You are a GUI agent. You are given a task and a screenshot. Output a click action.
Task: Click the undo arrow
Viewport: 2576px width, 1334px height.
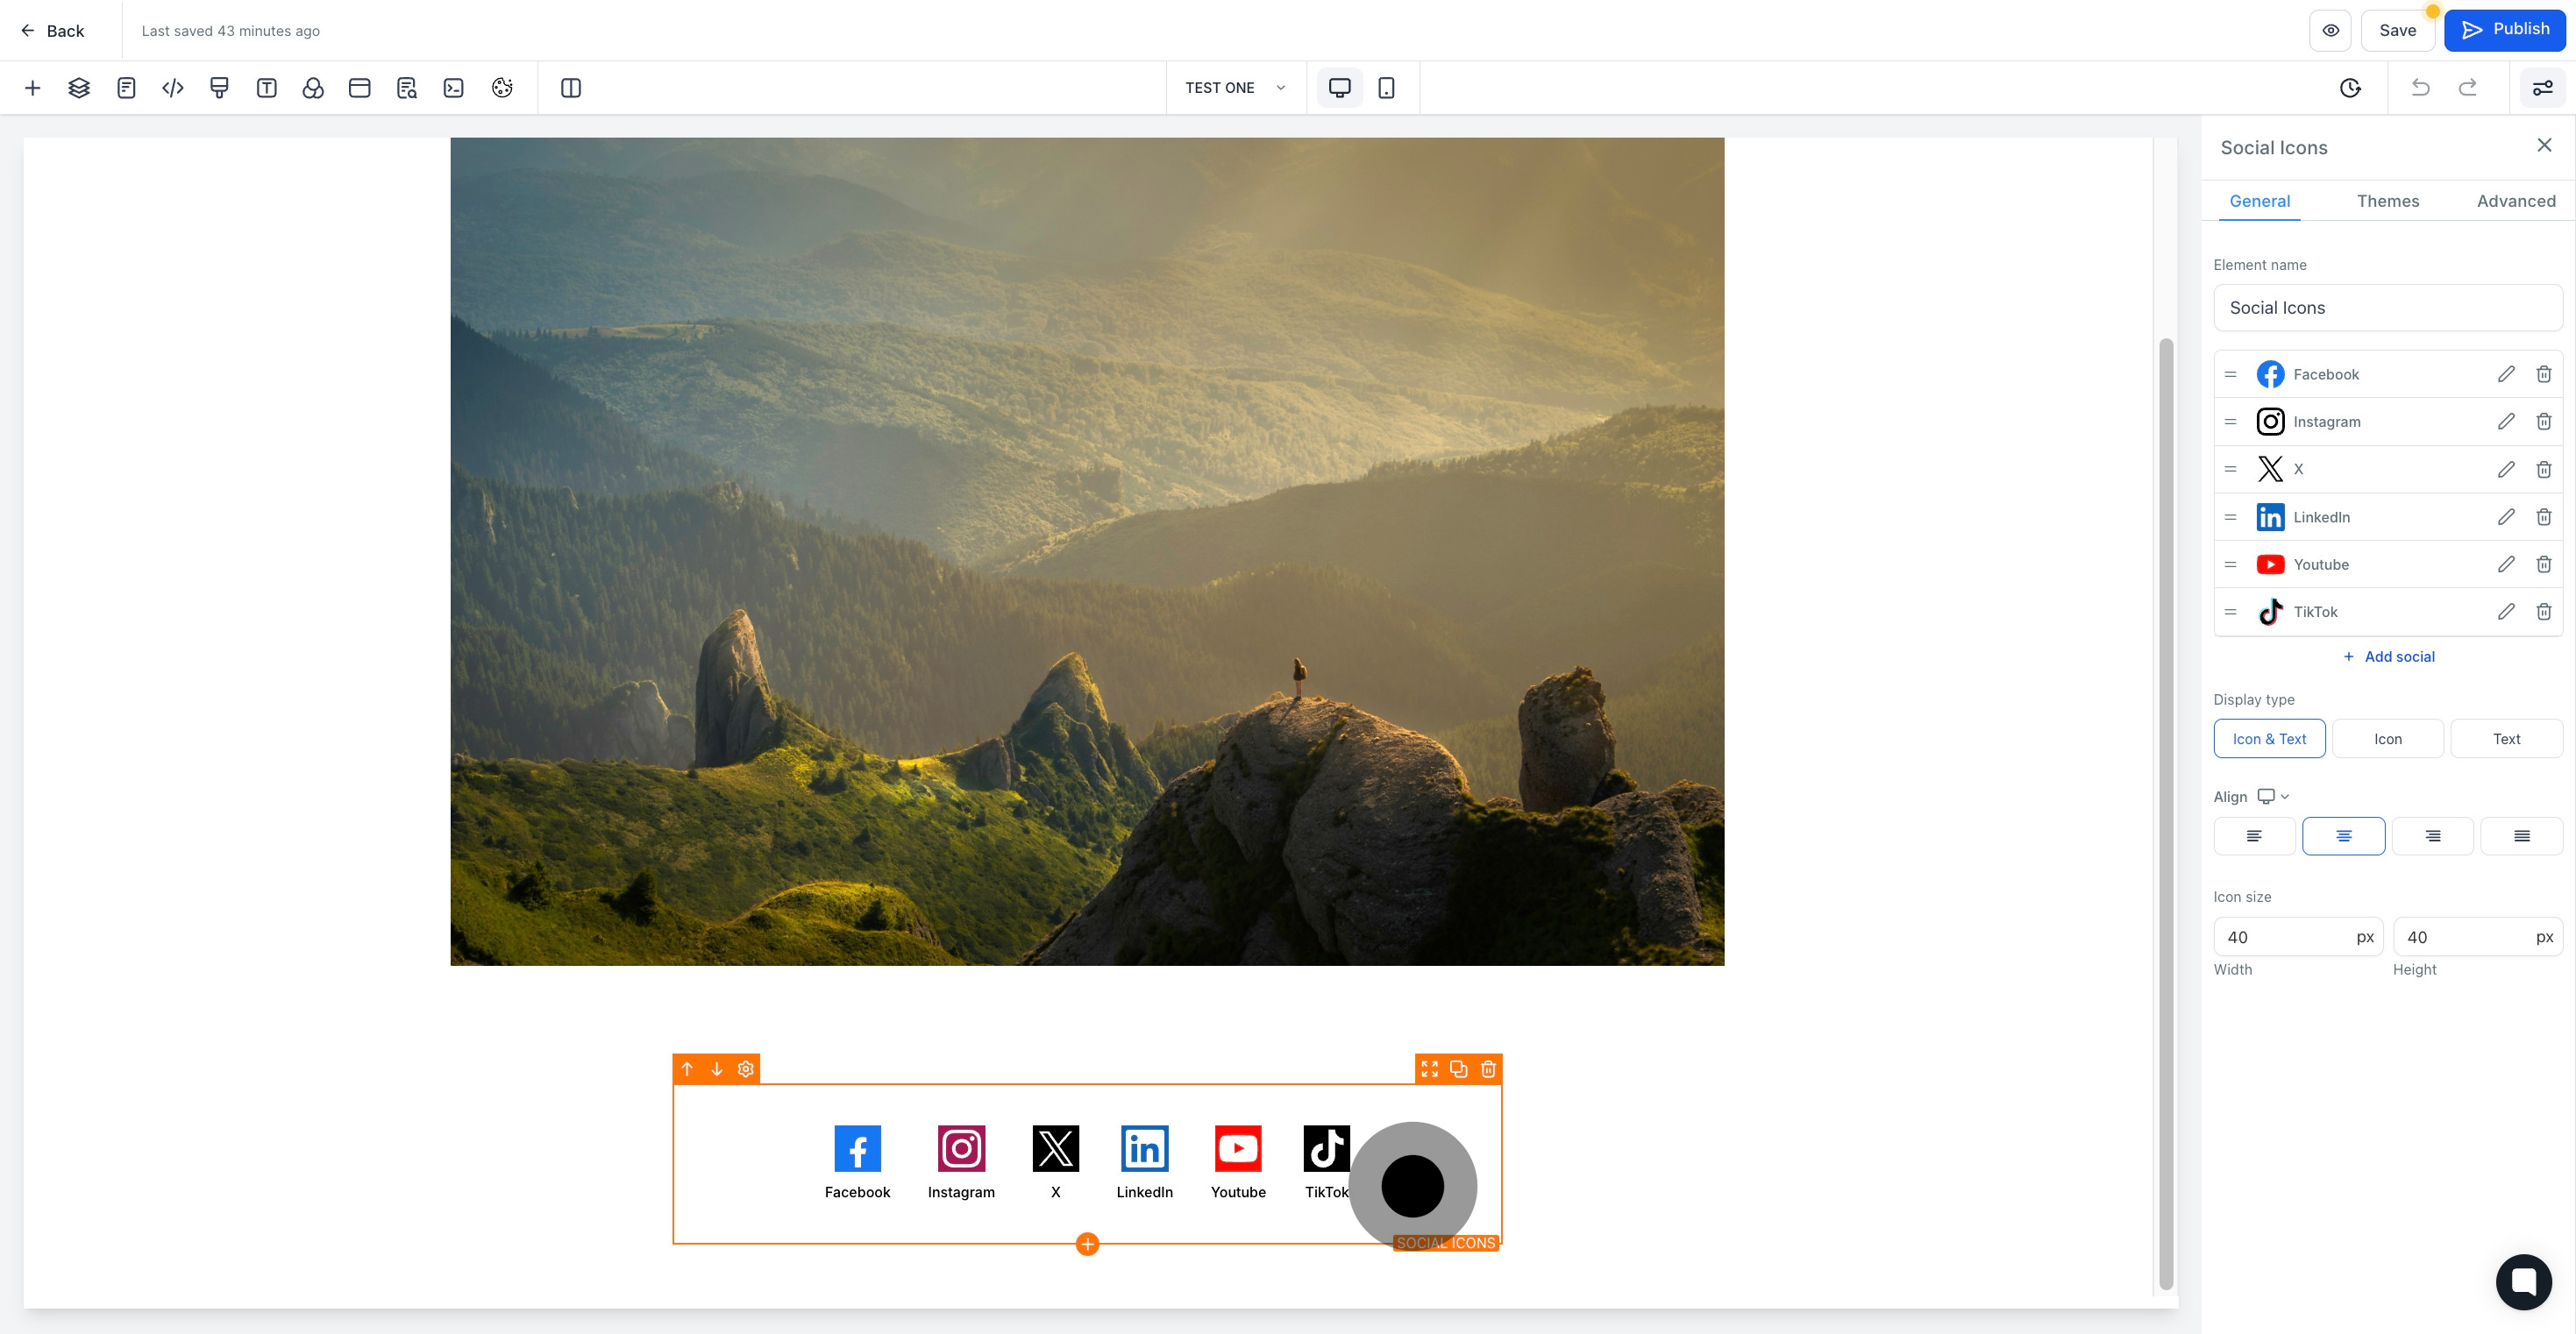pyautogui.click(x=2420, y=88)
